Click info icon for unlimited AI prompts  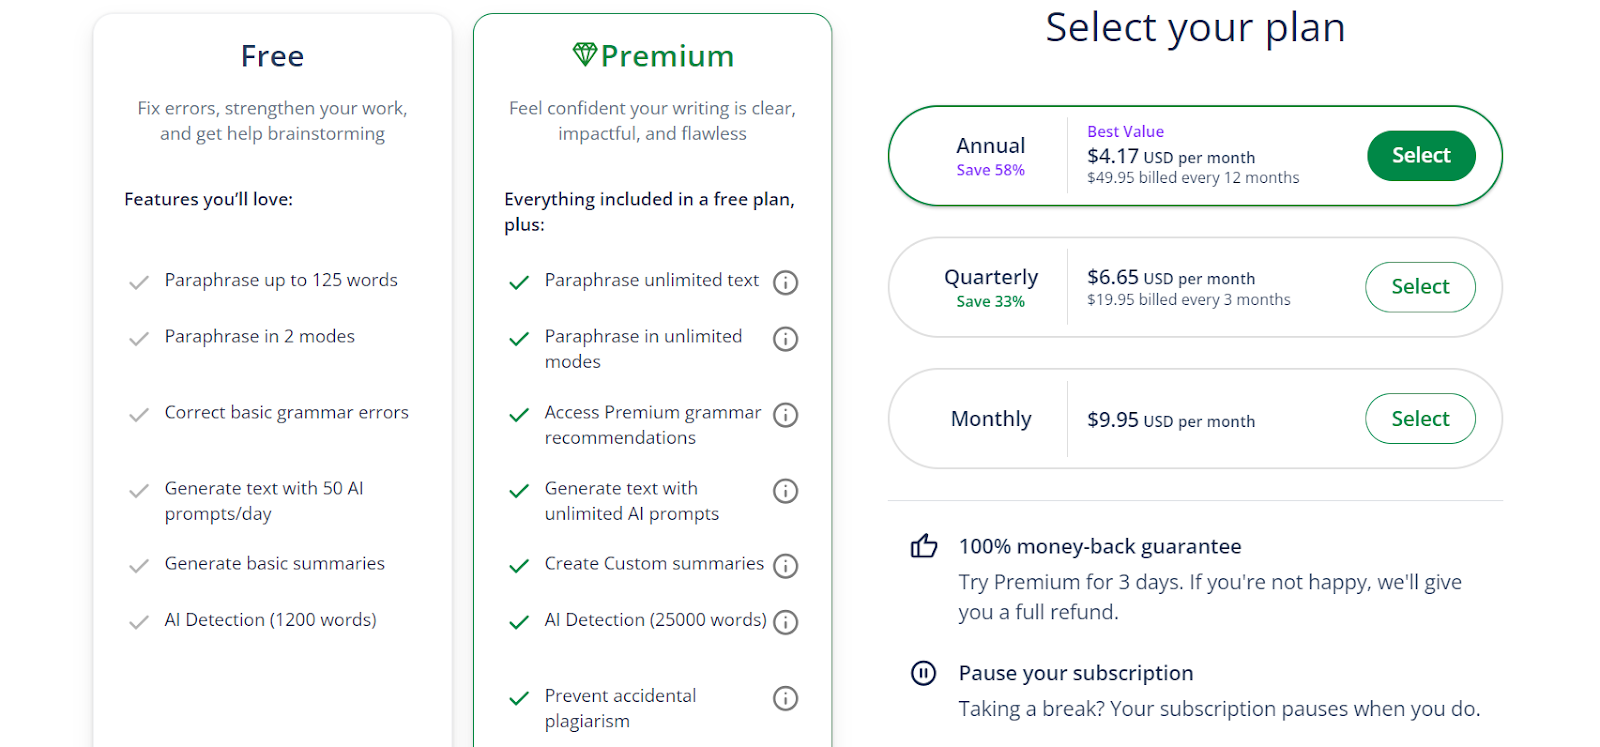point(786,491)
